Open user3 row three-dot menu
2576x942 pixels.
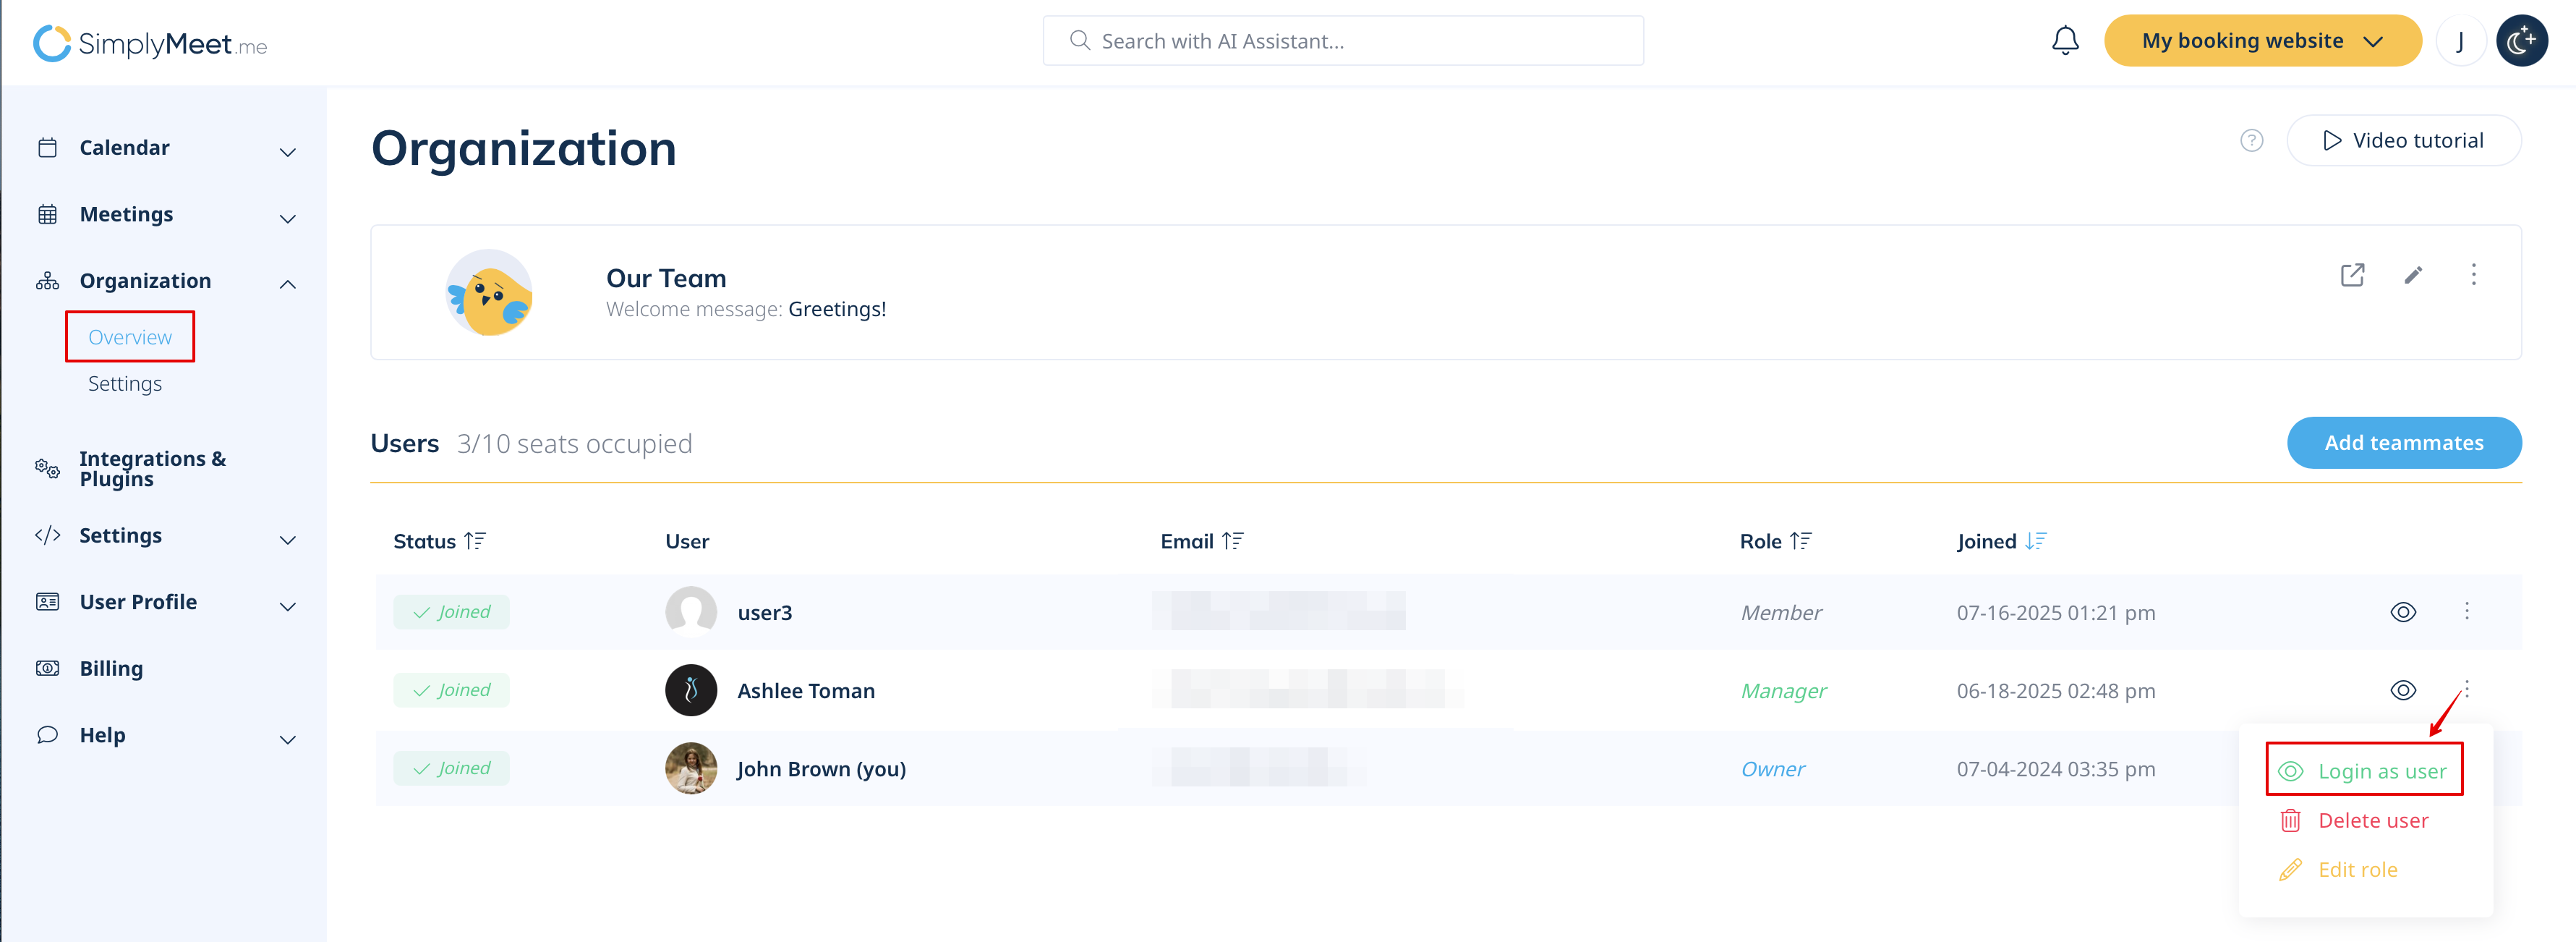pyautogui.click(x=2466, y=611)
